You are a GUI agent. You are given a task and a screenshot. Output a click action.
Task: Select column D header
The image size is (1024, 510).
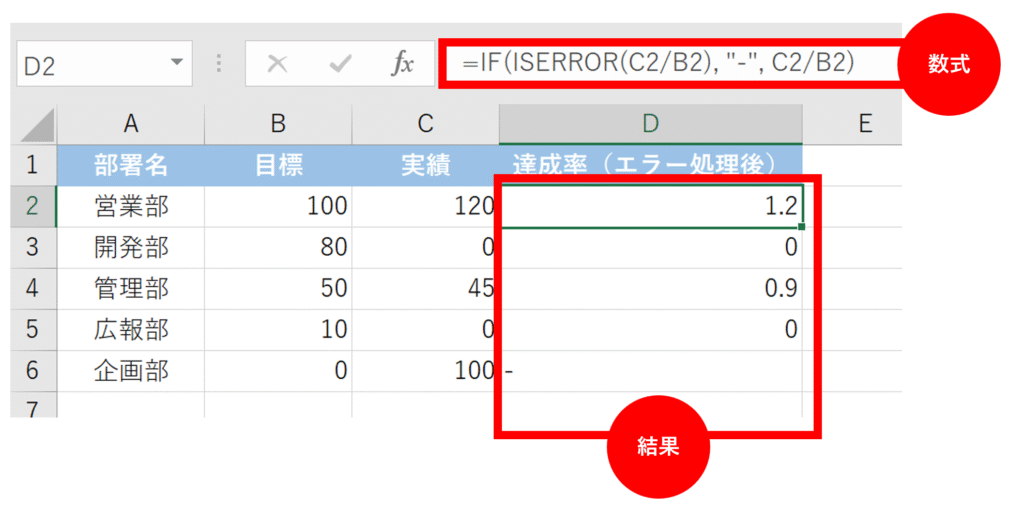(x=650, y=124)
